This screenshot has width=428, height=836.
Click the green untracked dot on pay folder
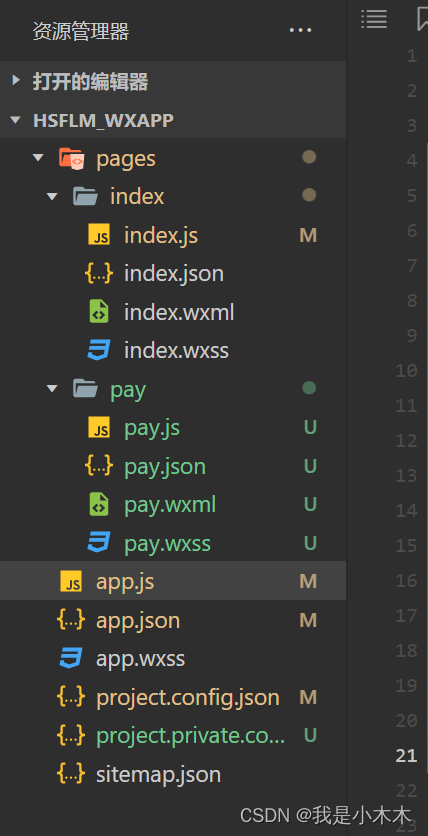click(x=309, y=388)
